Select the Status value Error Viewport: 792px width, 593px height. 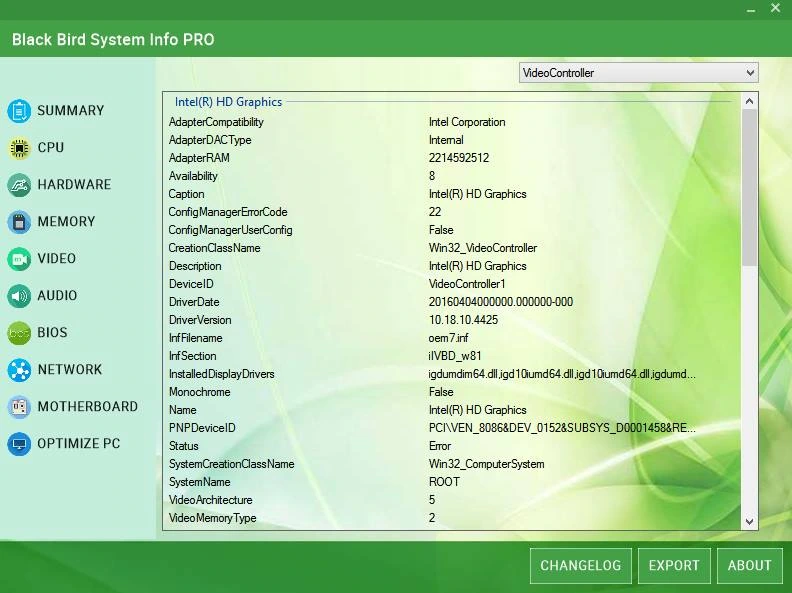point(439,446)
